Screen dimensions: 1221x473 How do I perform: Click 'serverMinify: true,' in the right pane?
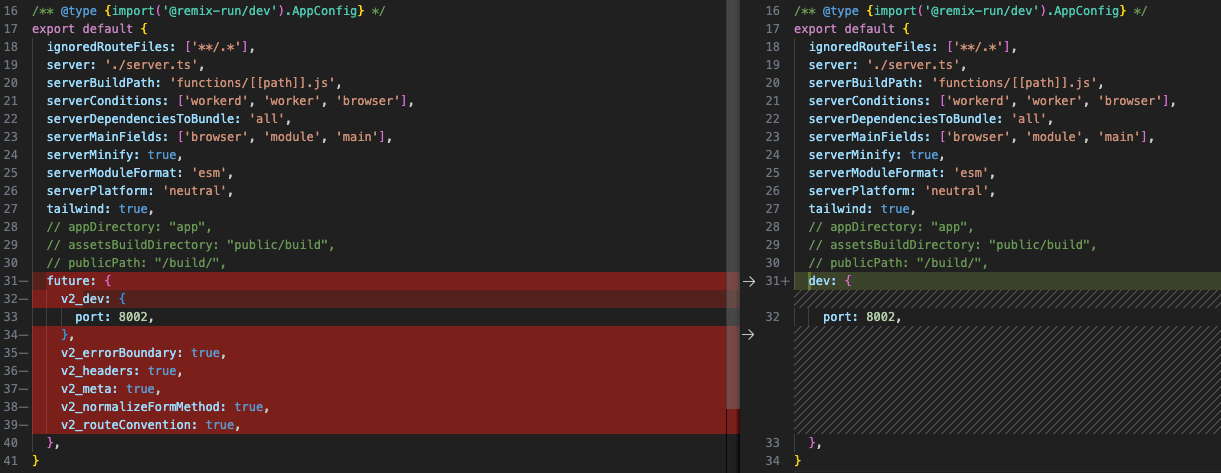click(x=876, y=155)
